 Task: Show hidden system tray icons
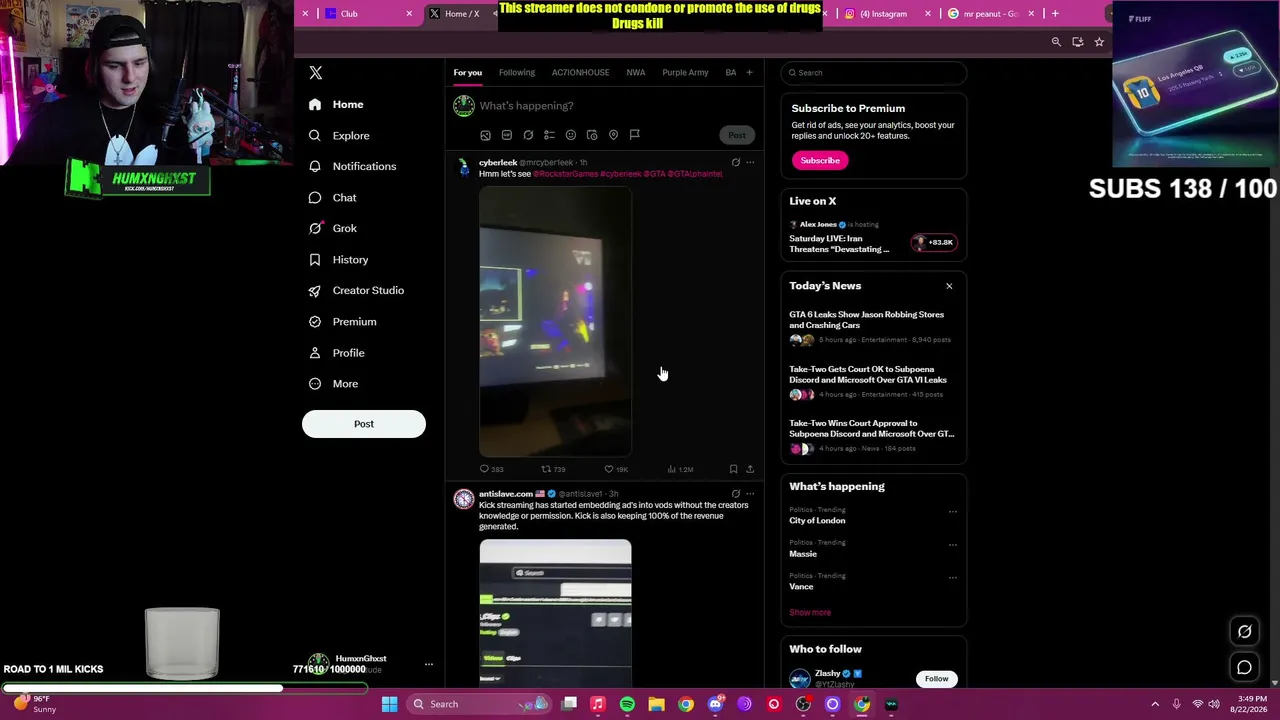1155,704
